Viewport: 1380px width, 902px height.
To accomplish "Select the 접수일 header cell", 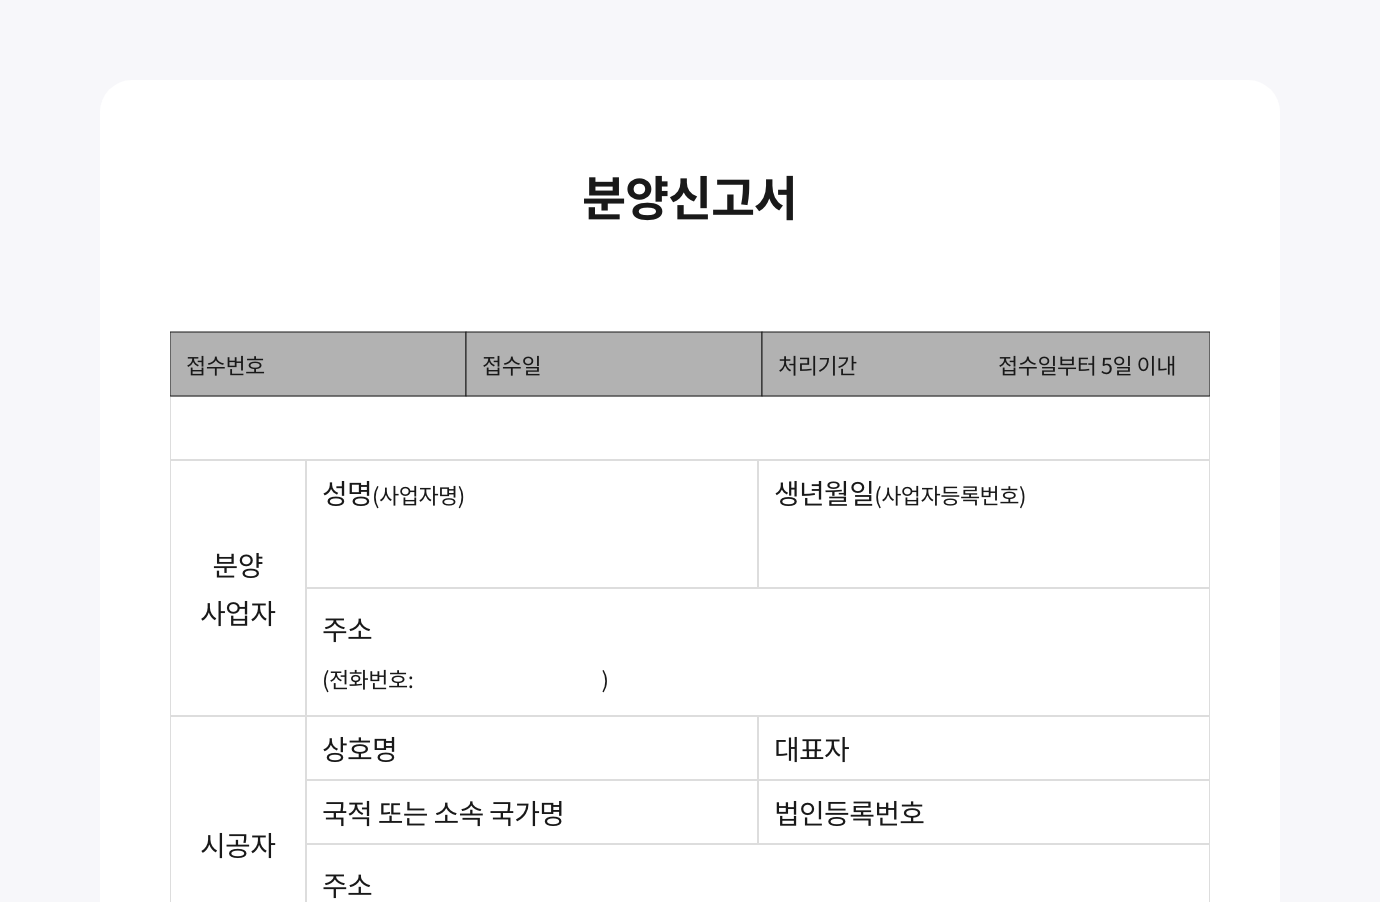I will point(613,365).
